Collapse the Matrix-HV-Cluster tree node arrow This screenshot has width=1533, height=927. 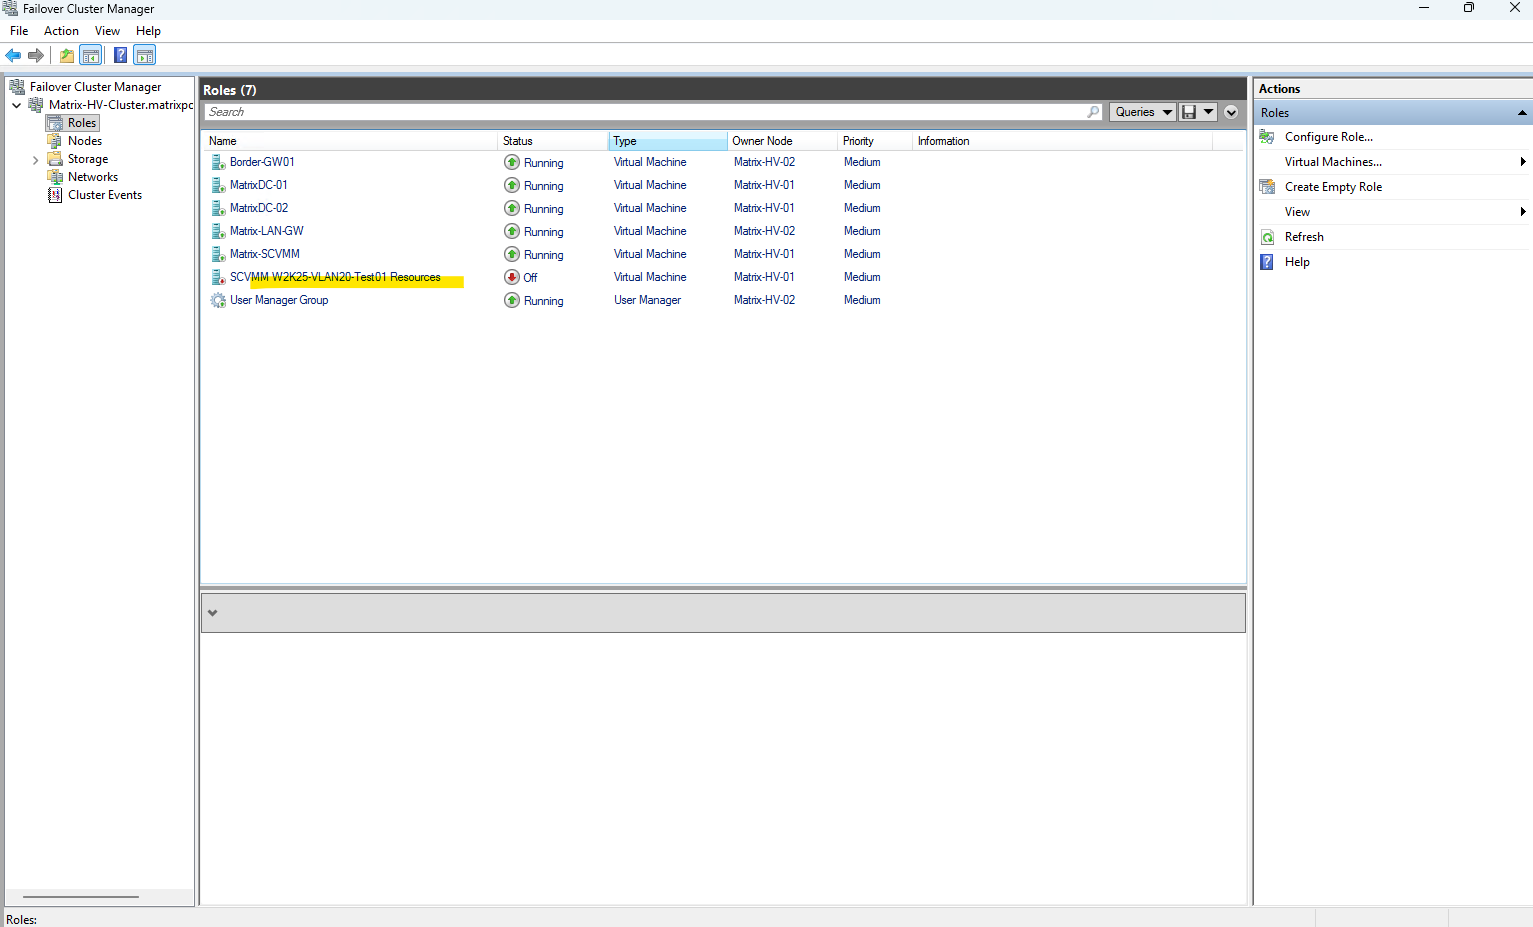click(x=17, y=105)
